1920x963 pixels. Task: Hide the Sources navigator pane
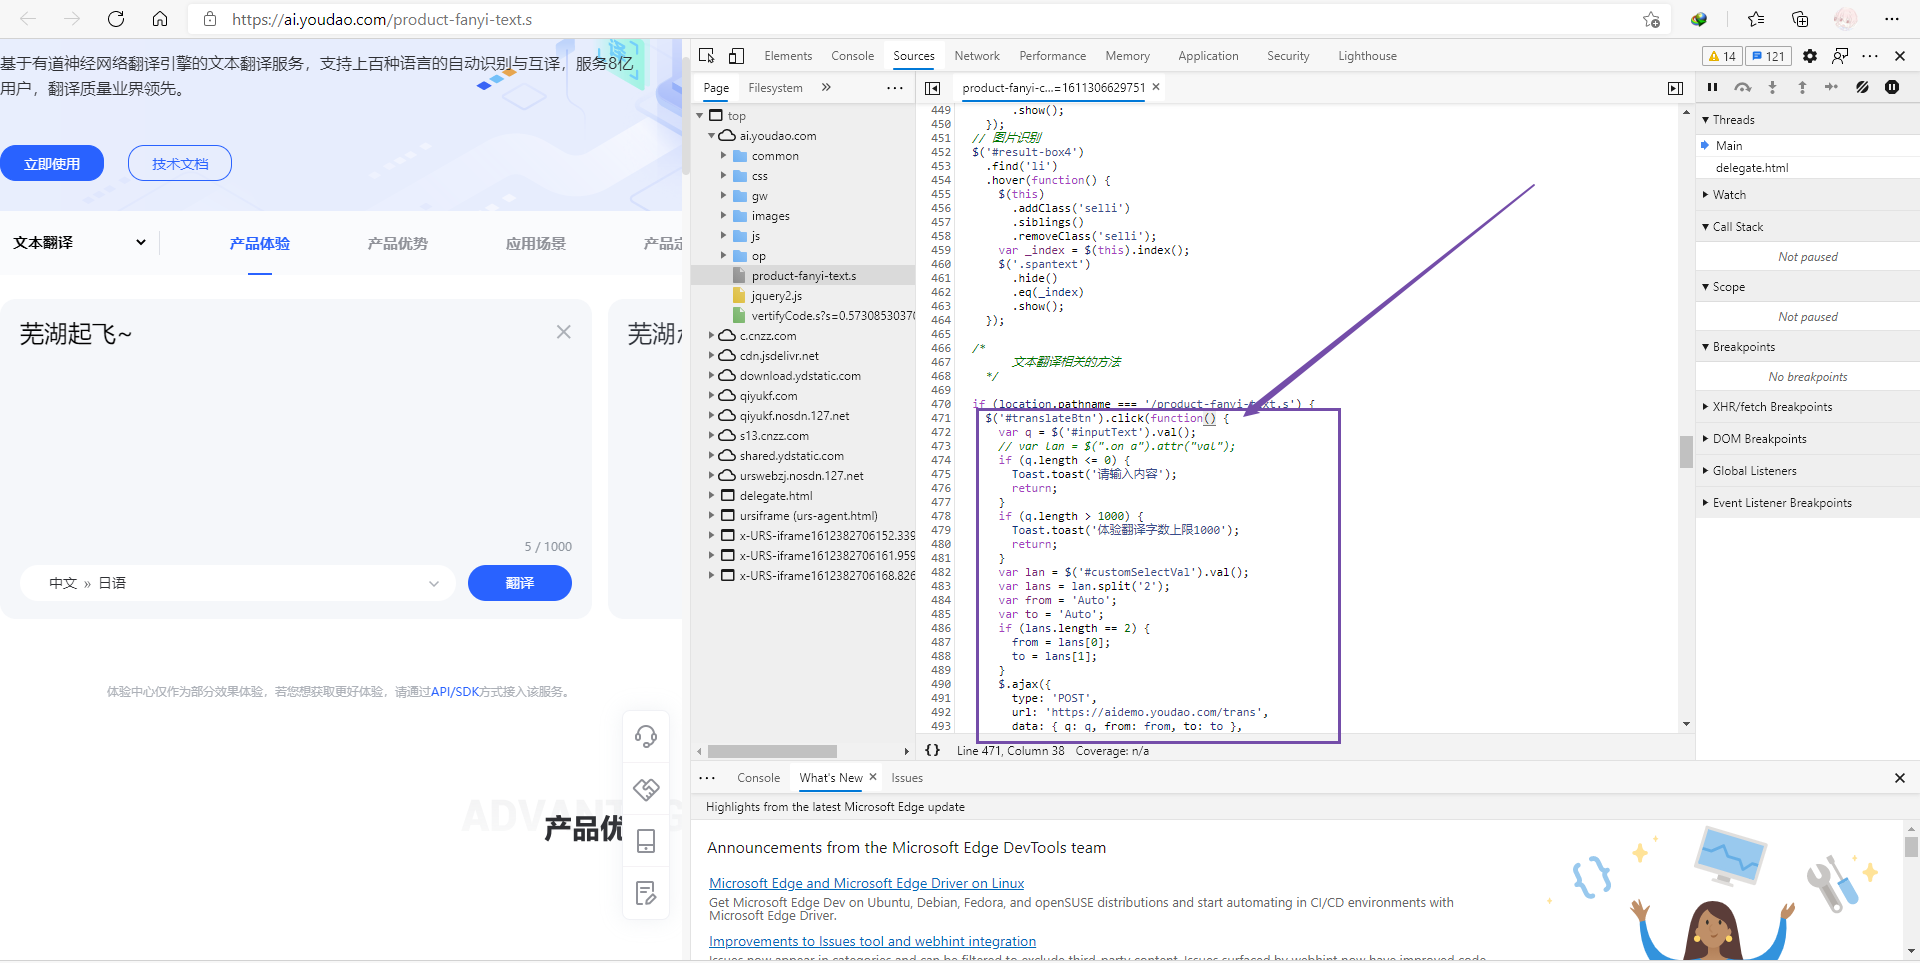coord(932,88)
